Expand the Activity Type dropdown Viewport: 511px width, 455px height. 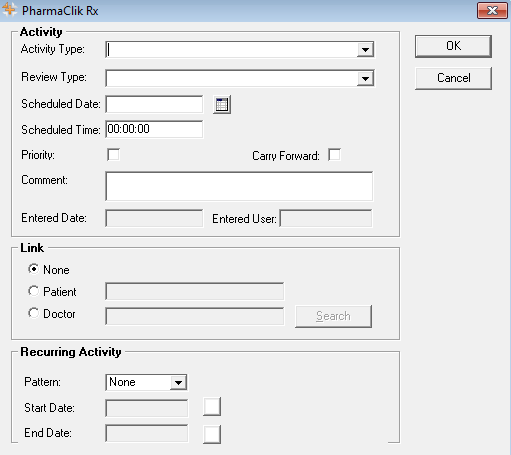coord(365,50)
